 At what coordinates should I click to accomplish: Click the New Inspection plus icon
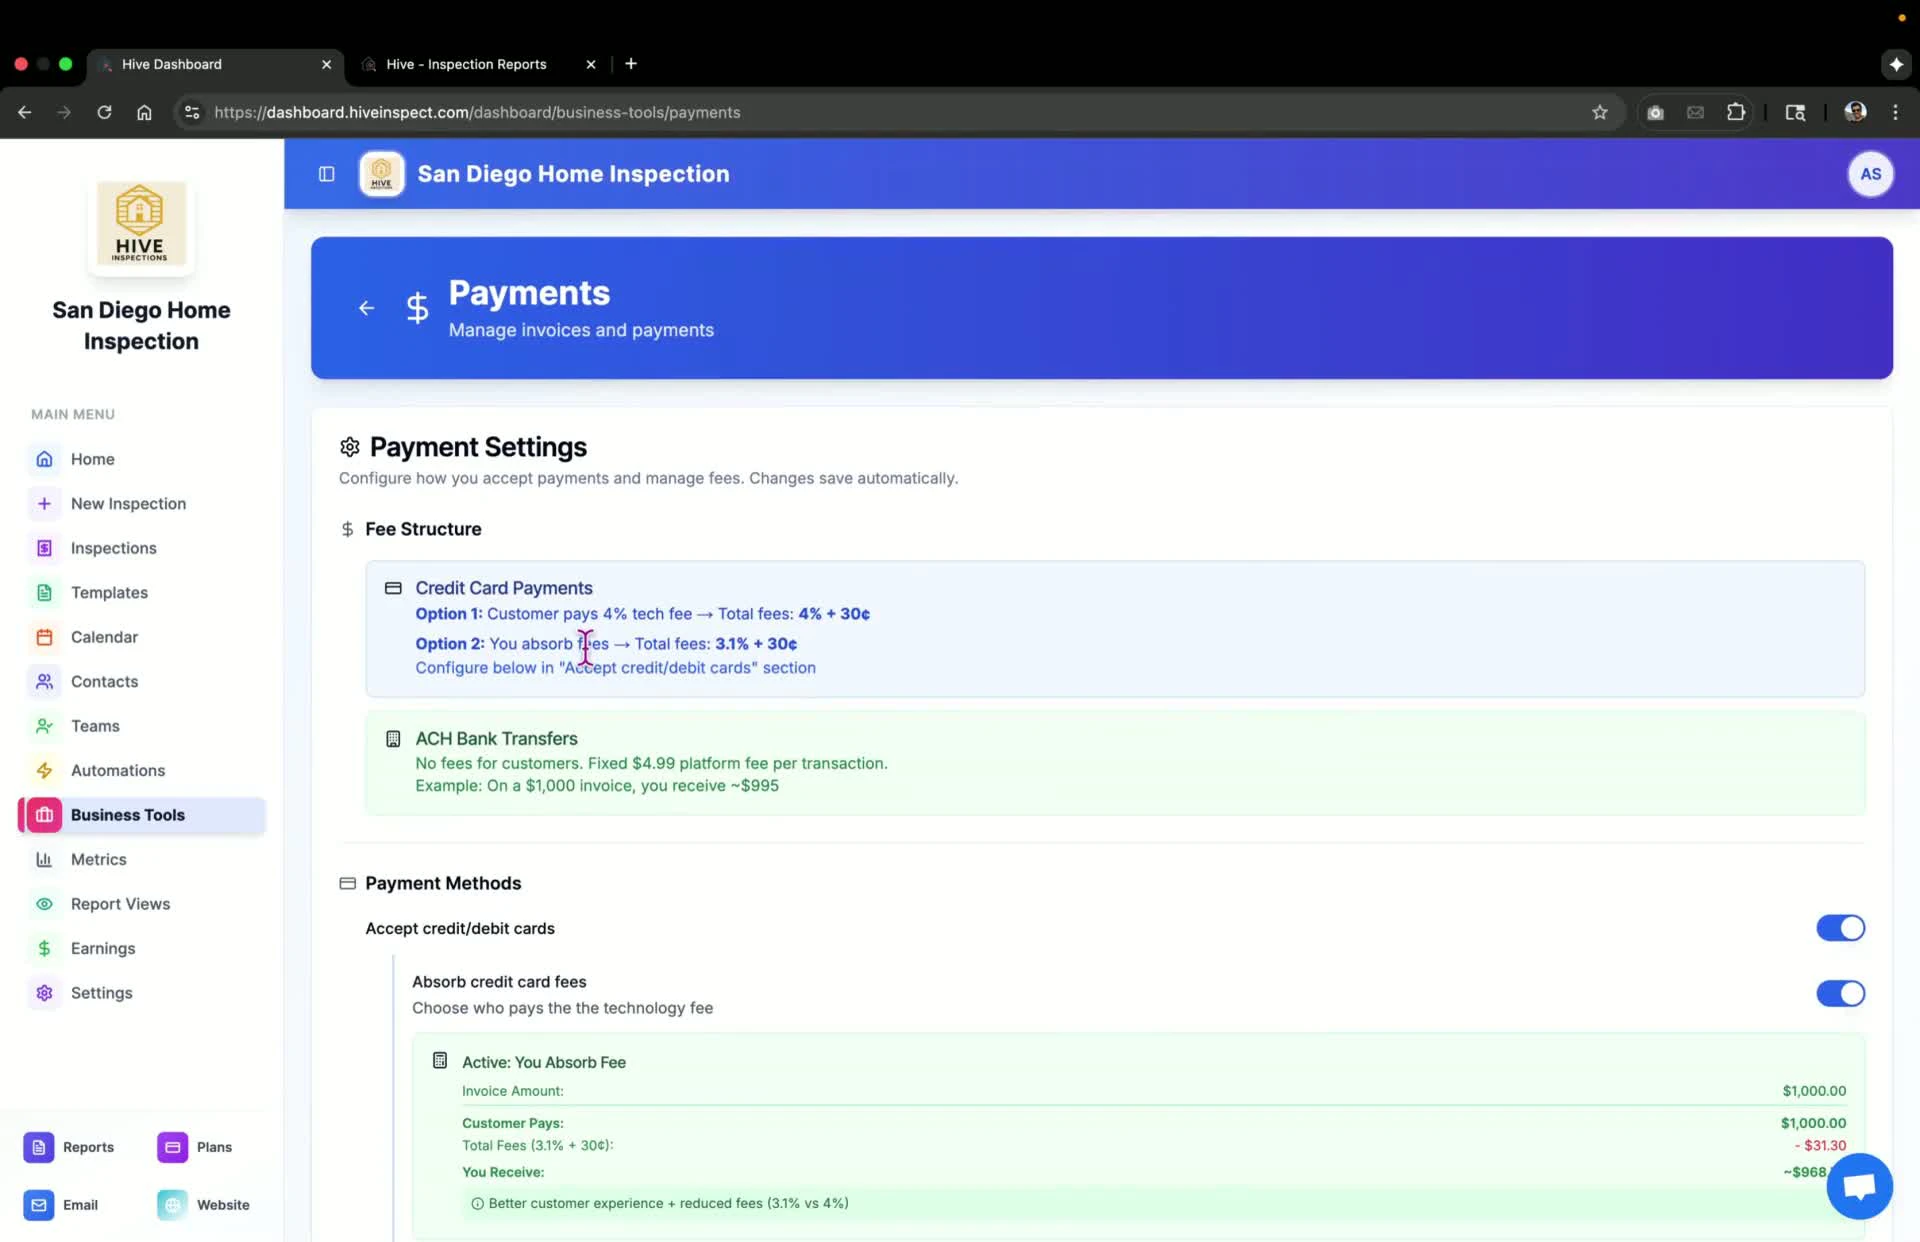(44, 504)
